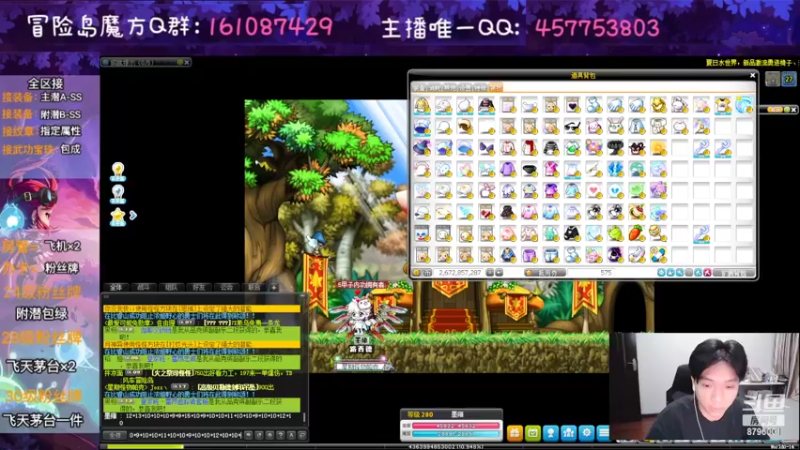Select the black sunglasses item
Screen dimensions: 800x450
(x=572, y=127)
